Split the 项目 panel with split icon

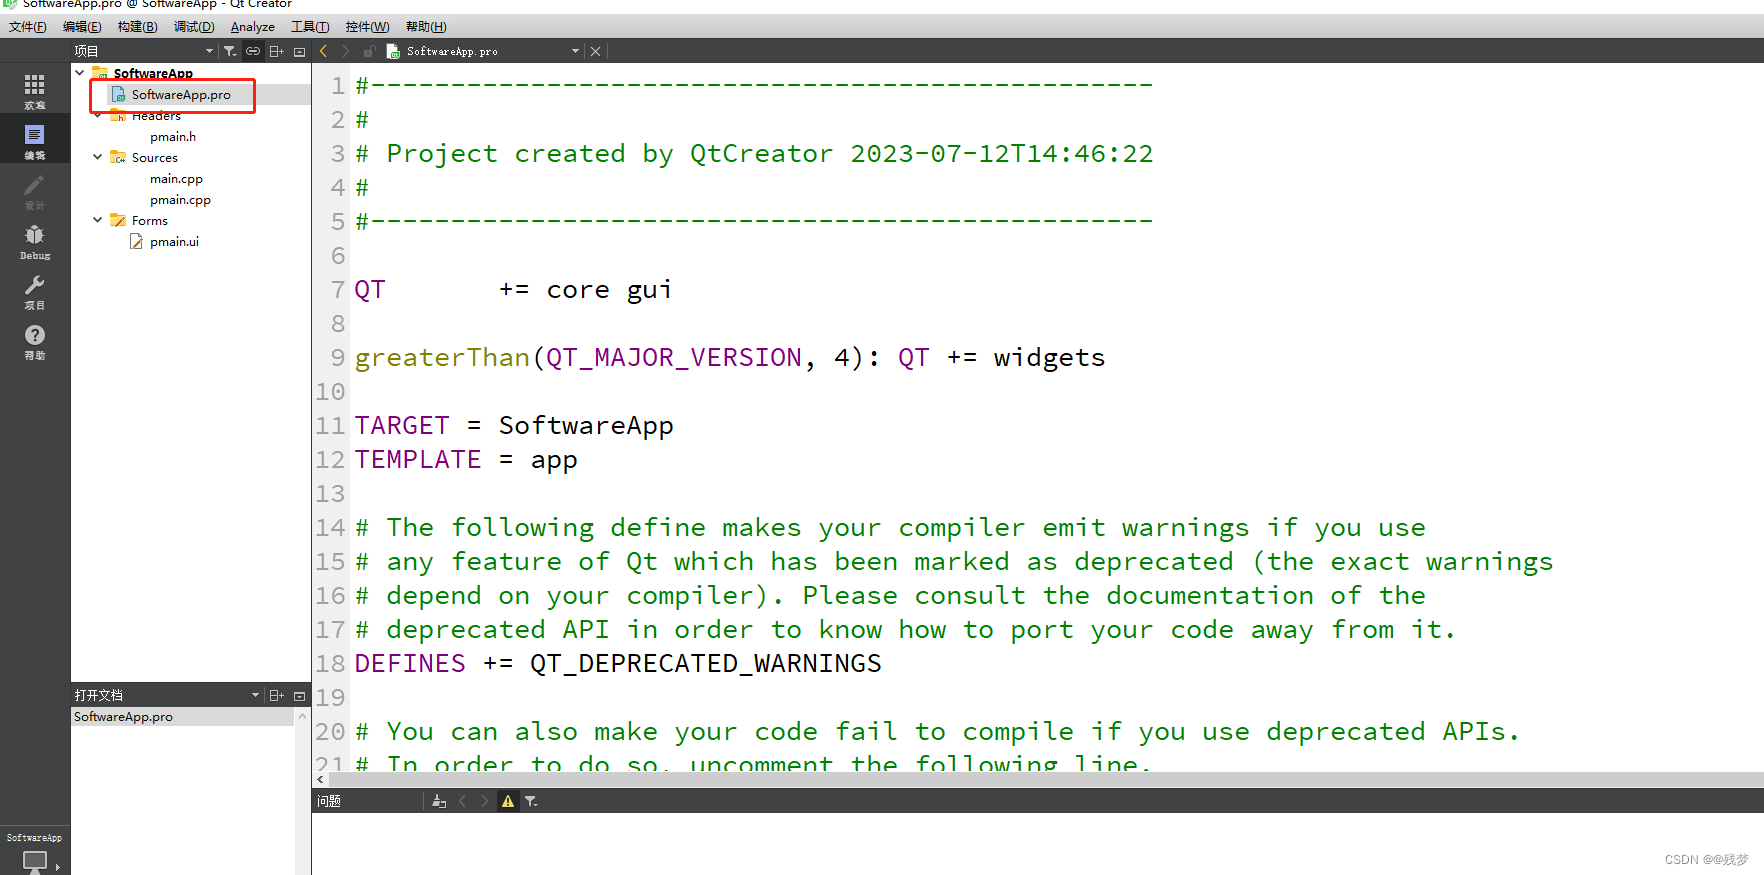point(277,51)
